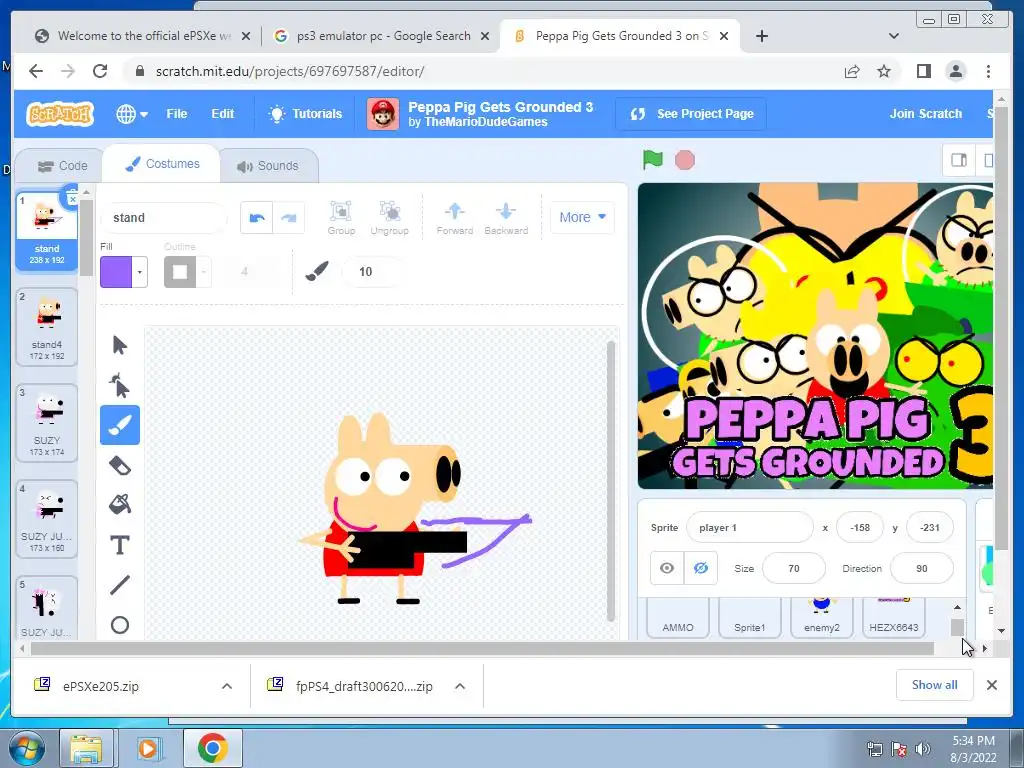
Task: Click the Ungroup icon
Action: 389,218
